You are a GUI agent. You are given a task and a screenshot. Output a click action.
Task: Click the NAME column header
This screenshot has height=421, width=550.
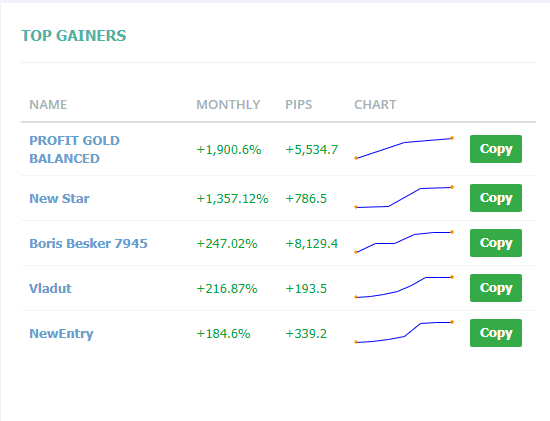coord(48,105)
